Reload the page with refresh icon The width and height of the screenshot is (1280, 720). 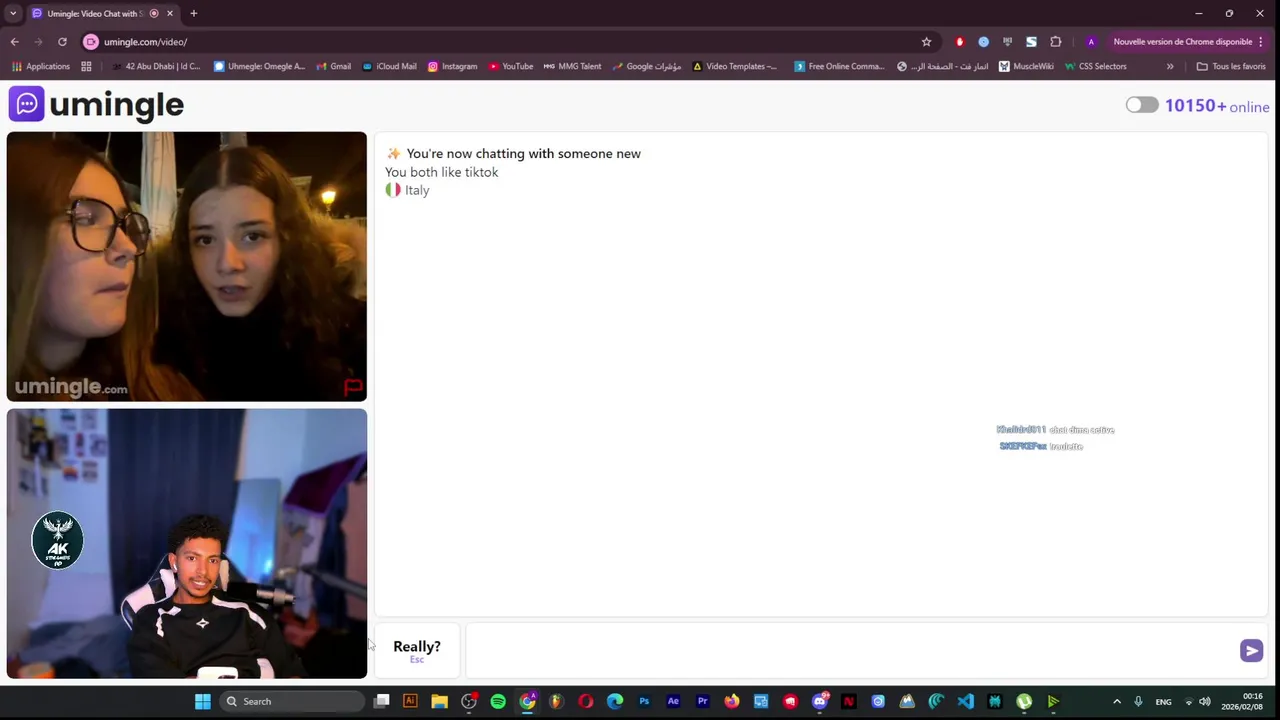(x=62, y=42)
